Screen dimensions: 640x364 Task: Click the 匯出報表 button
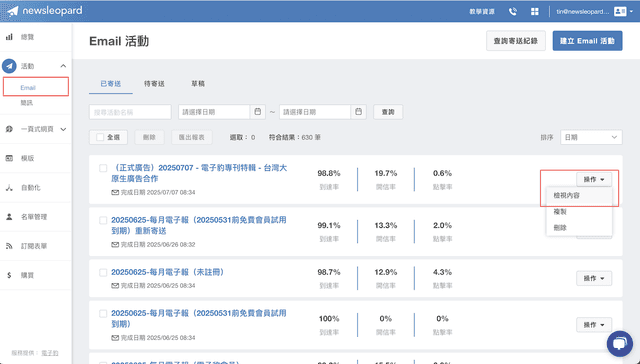click(192, 138)
